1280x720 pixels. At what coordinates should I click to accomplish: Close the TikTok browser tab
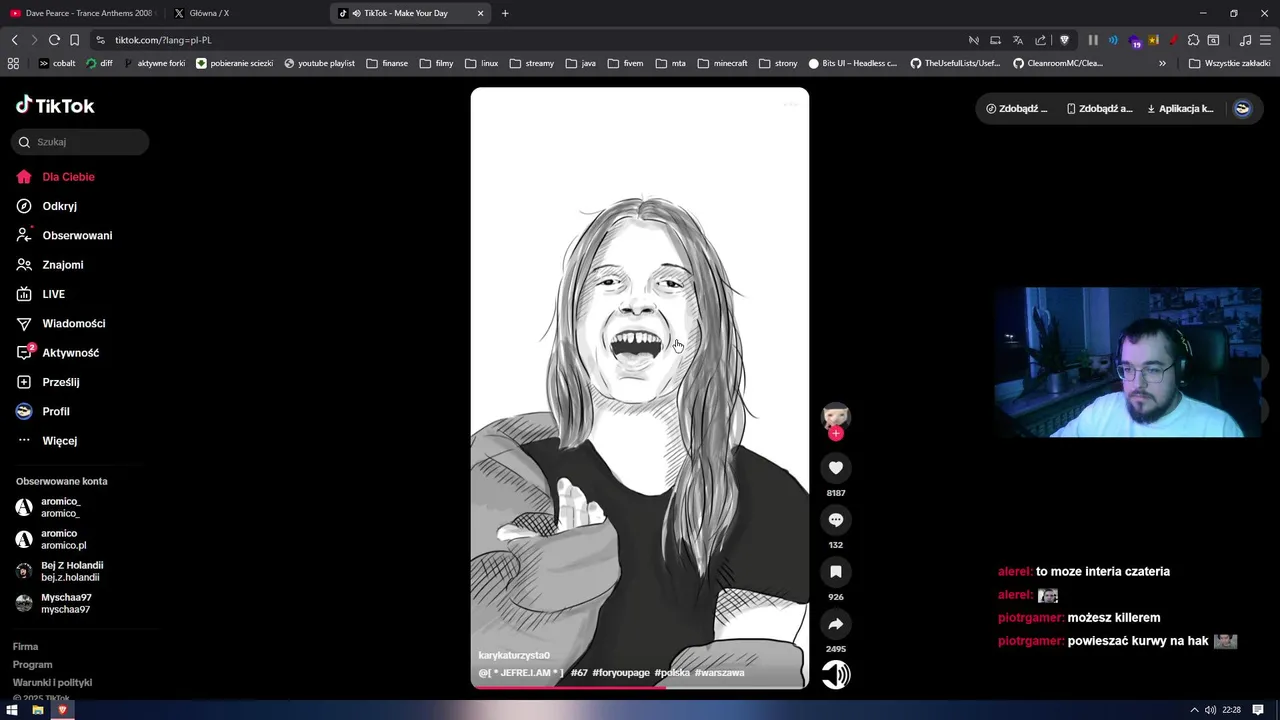(x=481, y=13)
